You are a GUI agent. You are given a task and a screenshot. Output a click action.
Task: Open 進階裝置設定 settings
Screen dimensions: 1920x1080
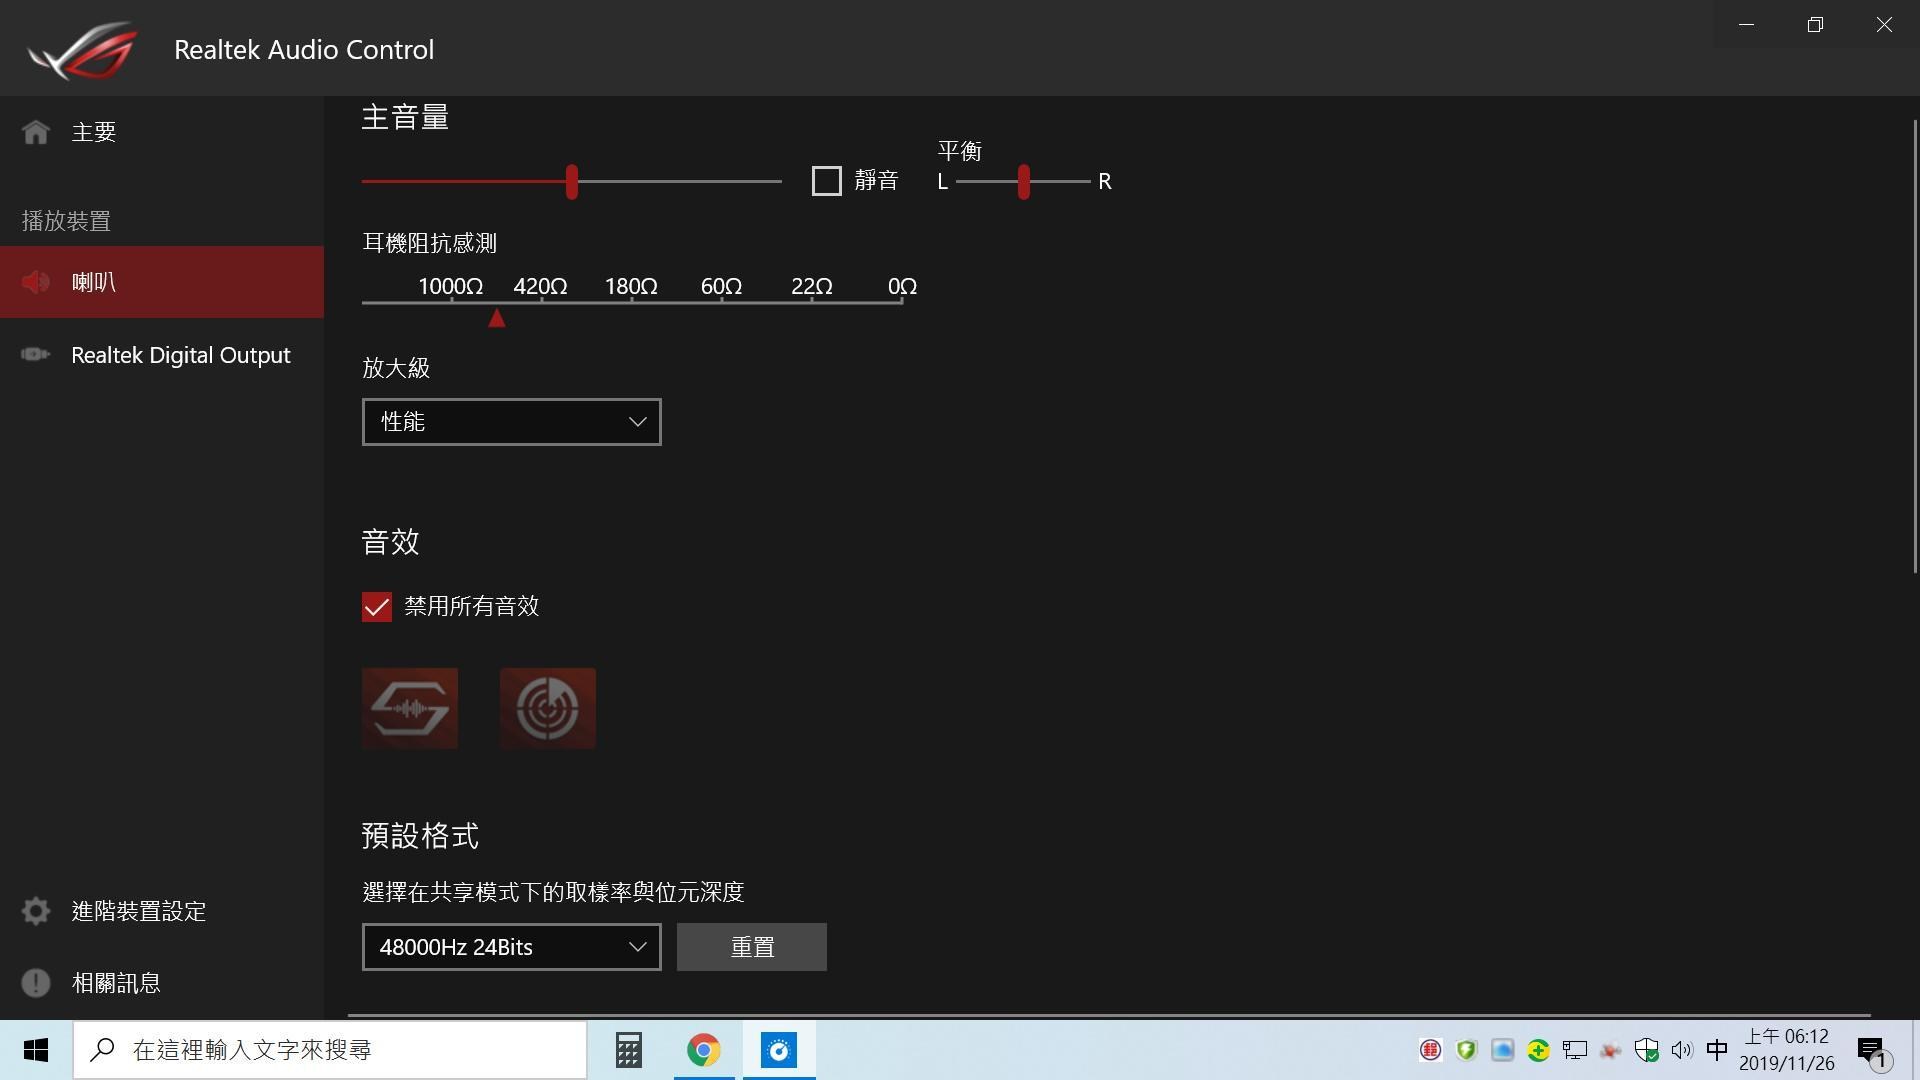pyautogui.click(x=138, y=910)
